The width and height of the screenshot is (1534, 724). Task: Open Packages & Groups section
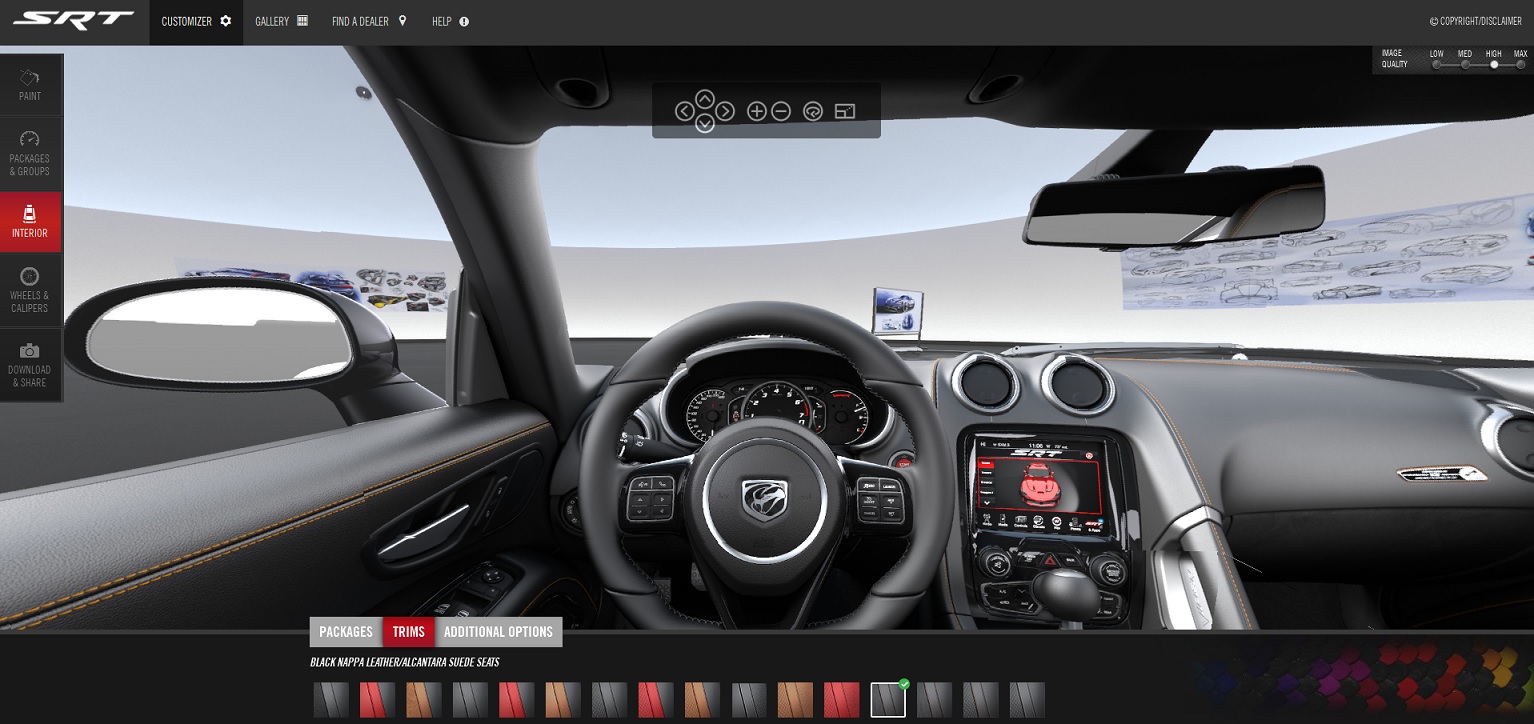pyautogui.click(x=30, y=153)
